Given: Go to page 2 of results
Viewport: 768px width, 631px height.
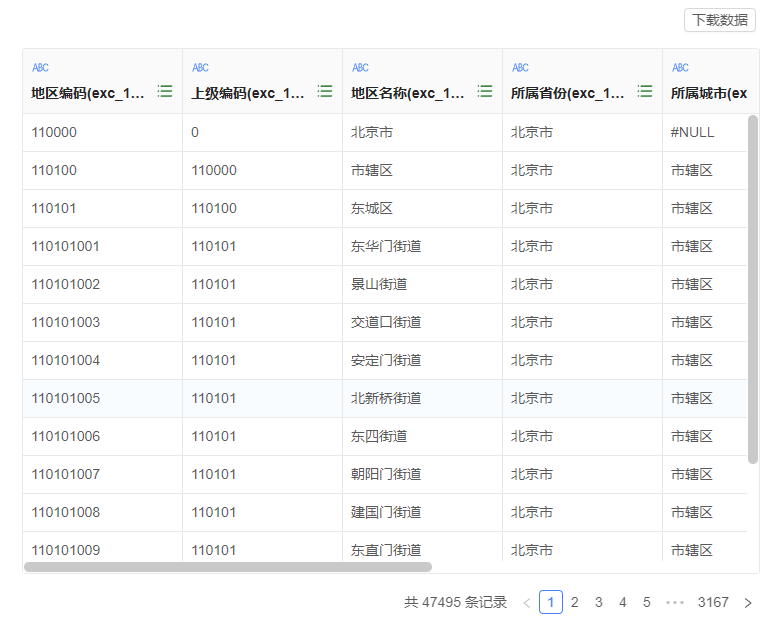Looking at the screenshot, I should (575, 602).
